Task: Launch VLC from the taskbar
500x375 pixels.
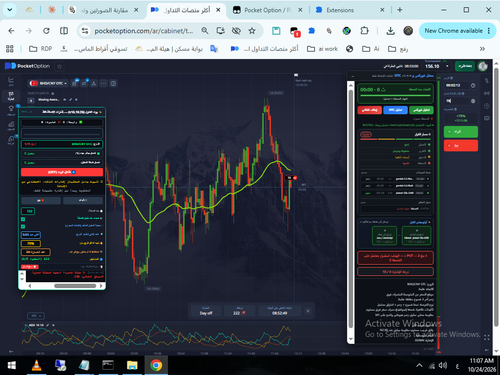Action: click(36, 365)
